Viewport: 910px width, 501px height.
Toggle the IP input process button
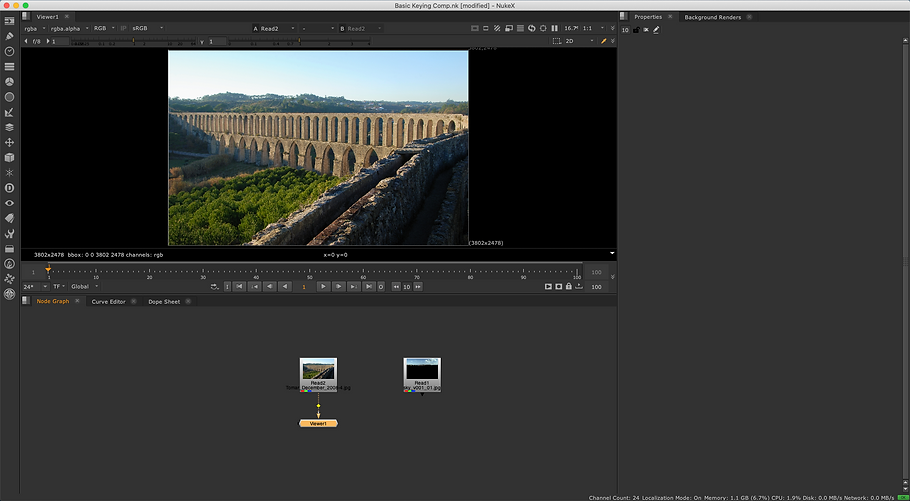[x=123, y=28]
